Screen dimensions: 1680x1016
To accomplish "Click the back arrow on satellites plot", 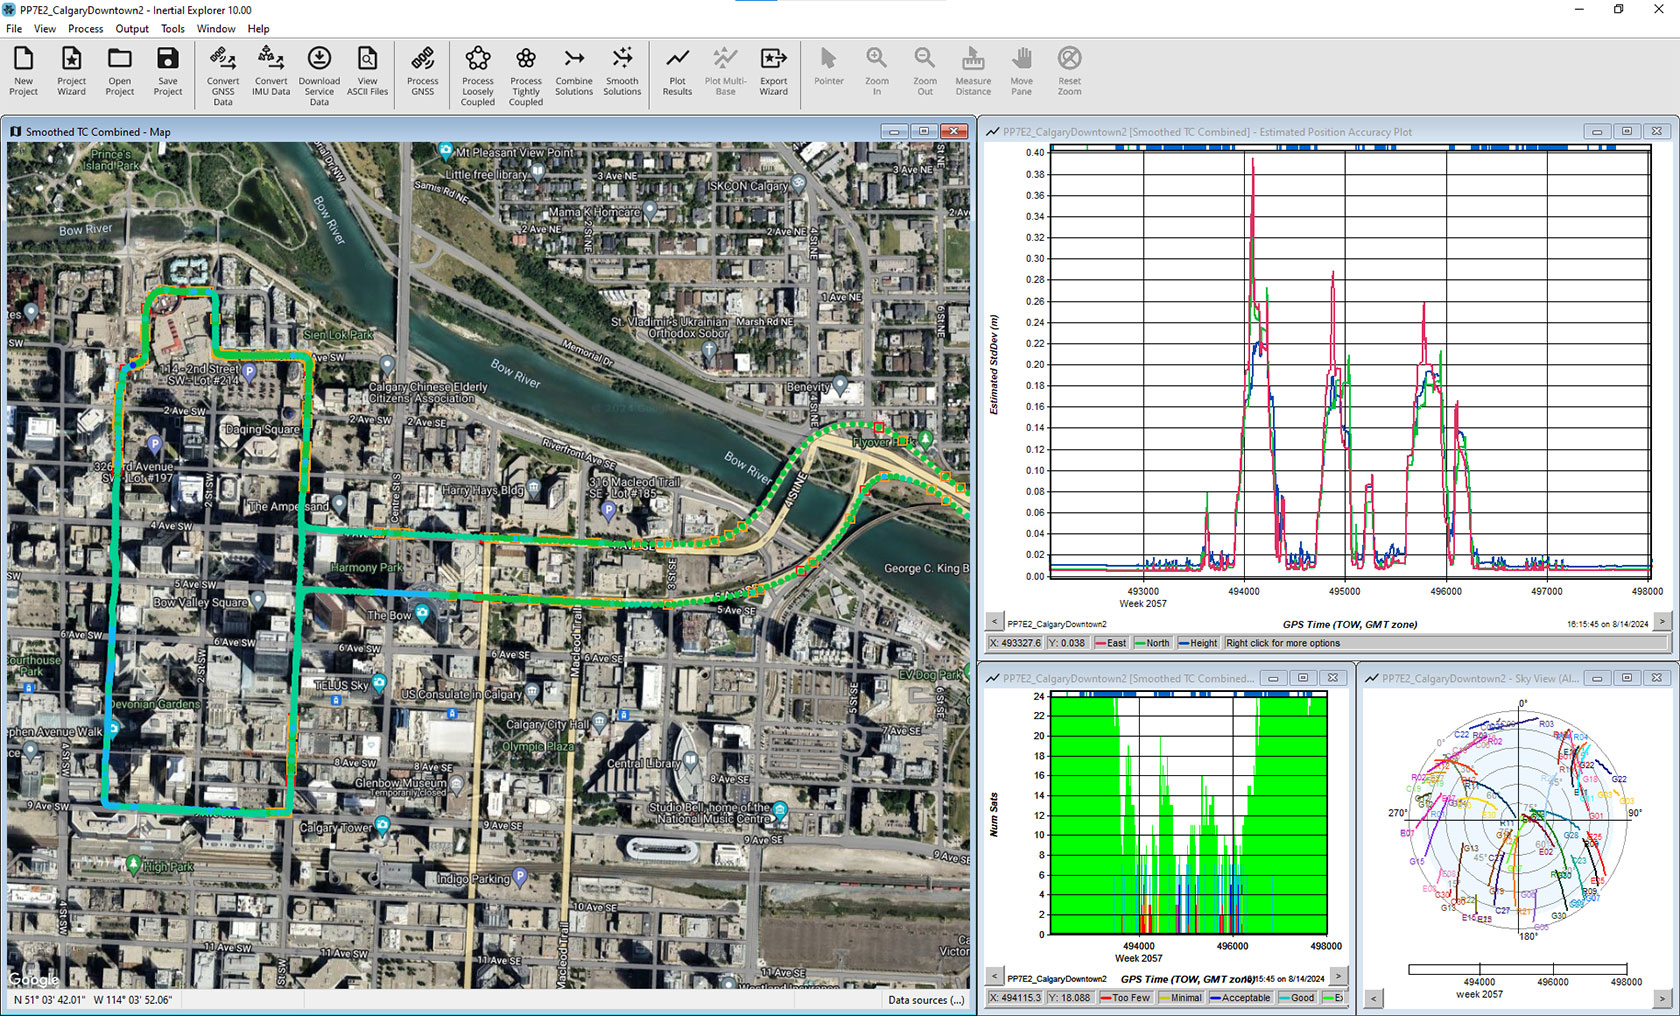I will [994, 977].
